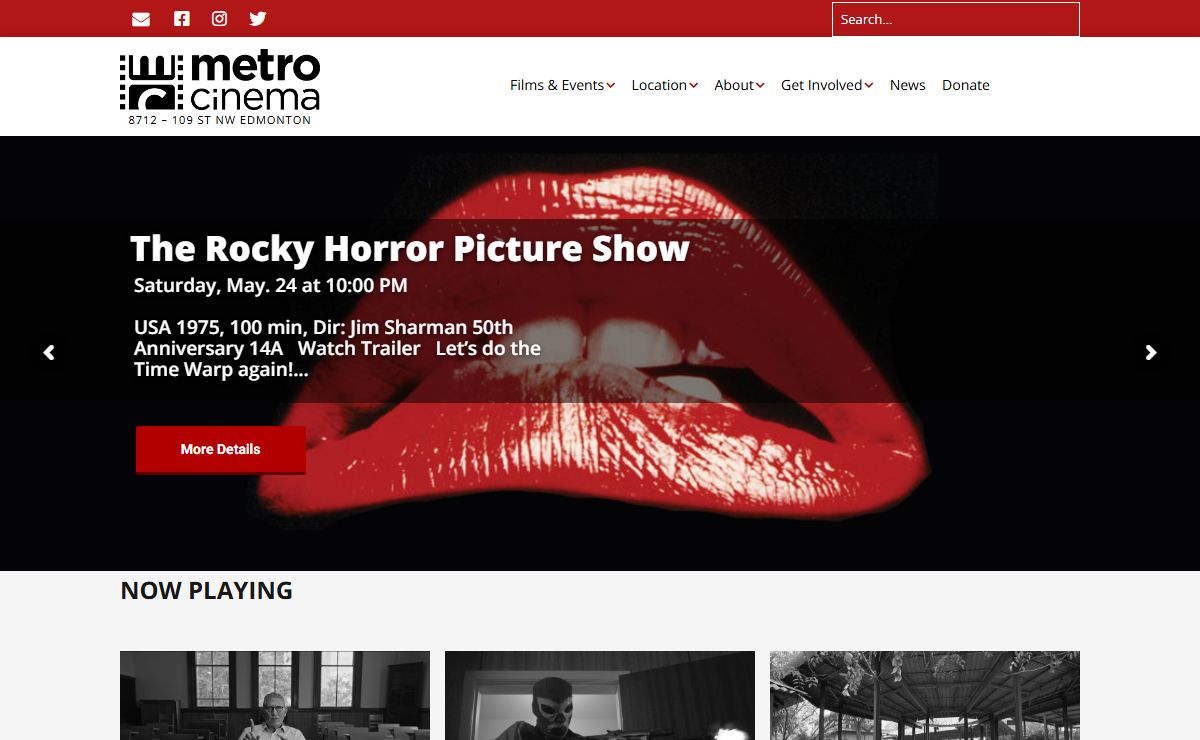Click the More Details button
This screenshot has width=1200, height=740.
pyautogui.click(x=221, y=449)
